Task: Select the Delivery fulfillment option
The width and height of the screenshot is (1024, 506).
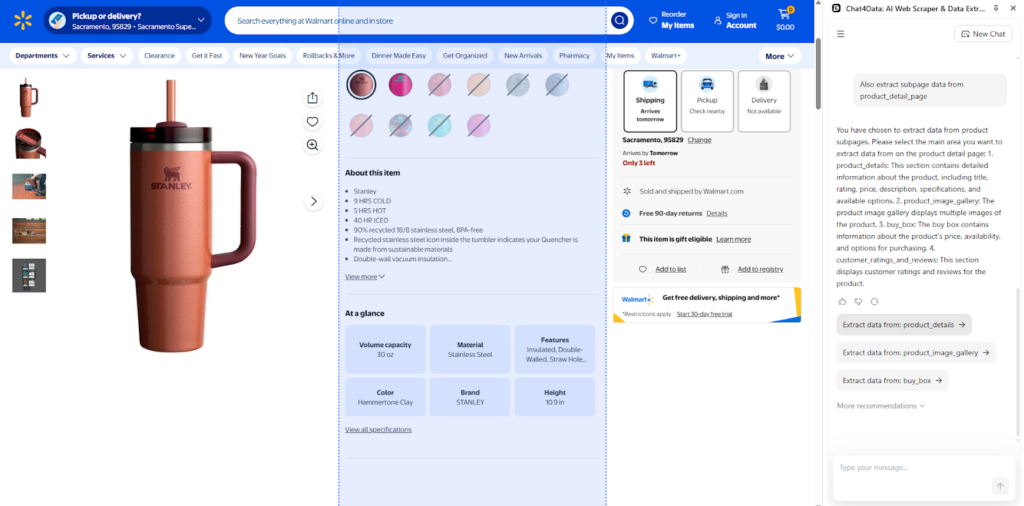Action: [x=764, y=100]
